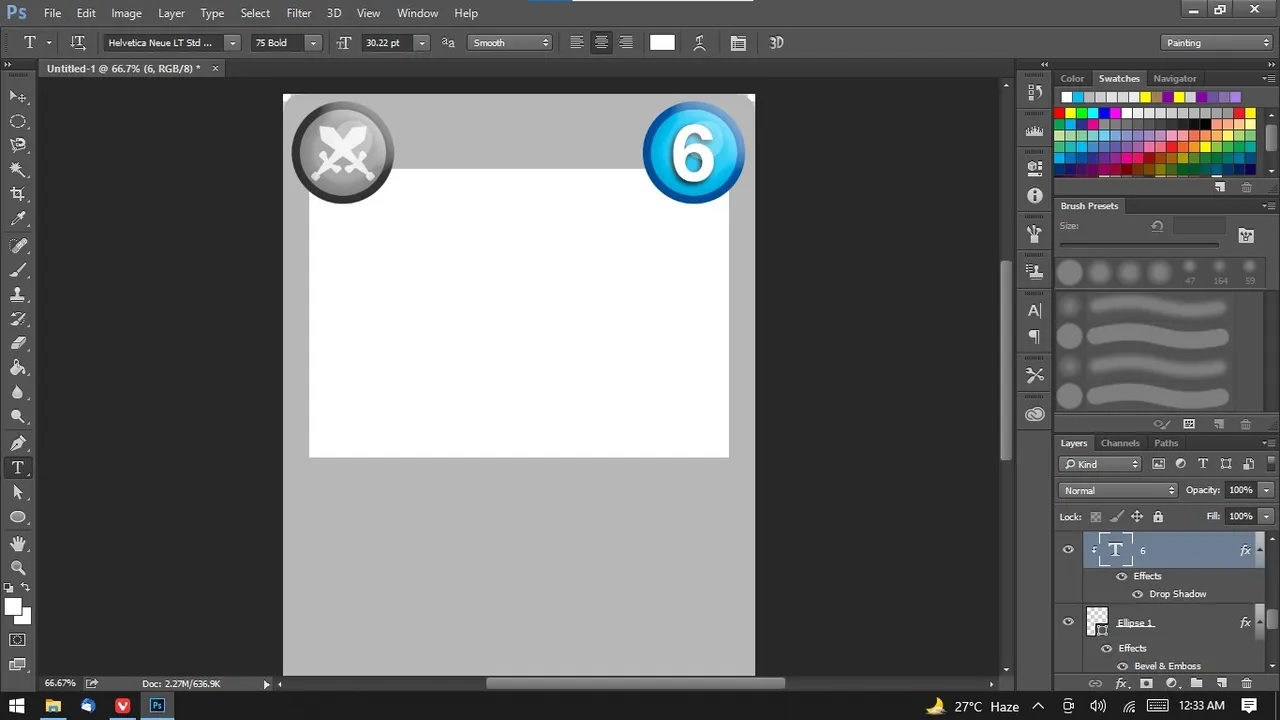Open the Character and Paragraph panels toggle
Screen dimensions: 1280x720
(738, 43)
